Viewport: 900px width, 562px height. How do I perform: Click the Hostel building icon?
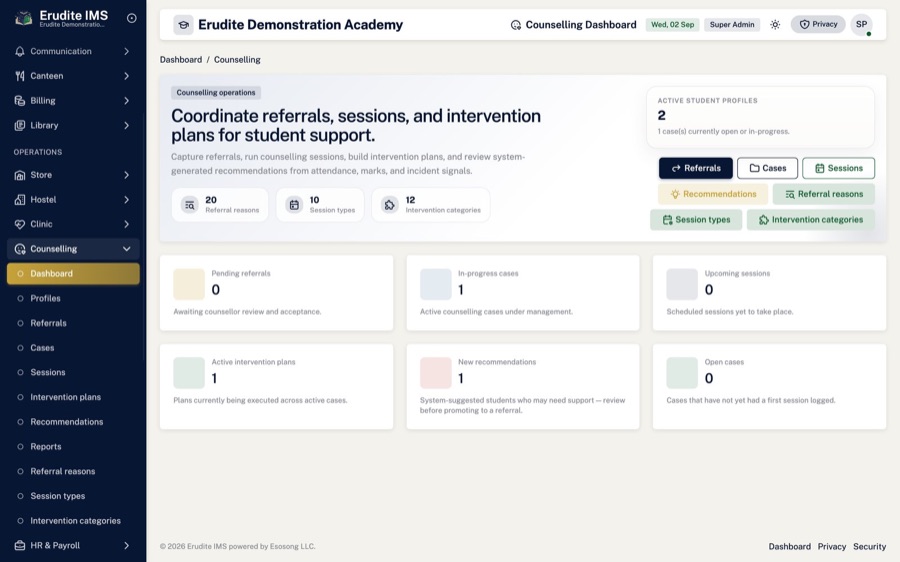tap(20, 200)
